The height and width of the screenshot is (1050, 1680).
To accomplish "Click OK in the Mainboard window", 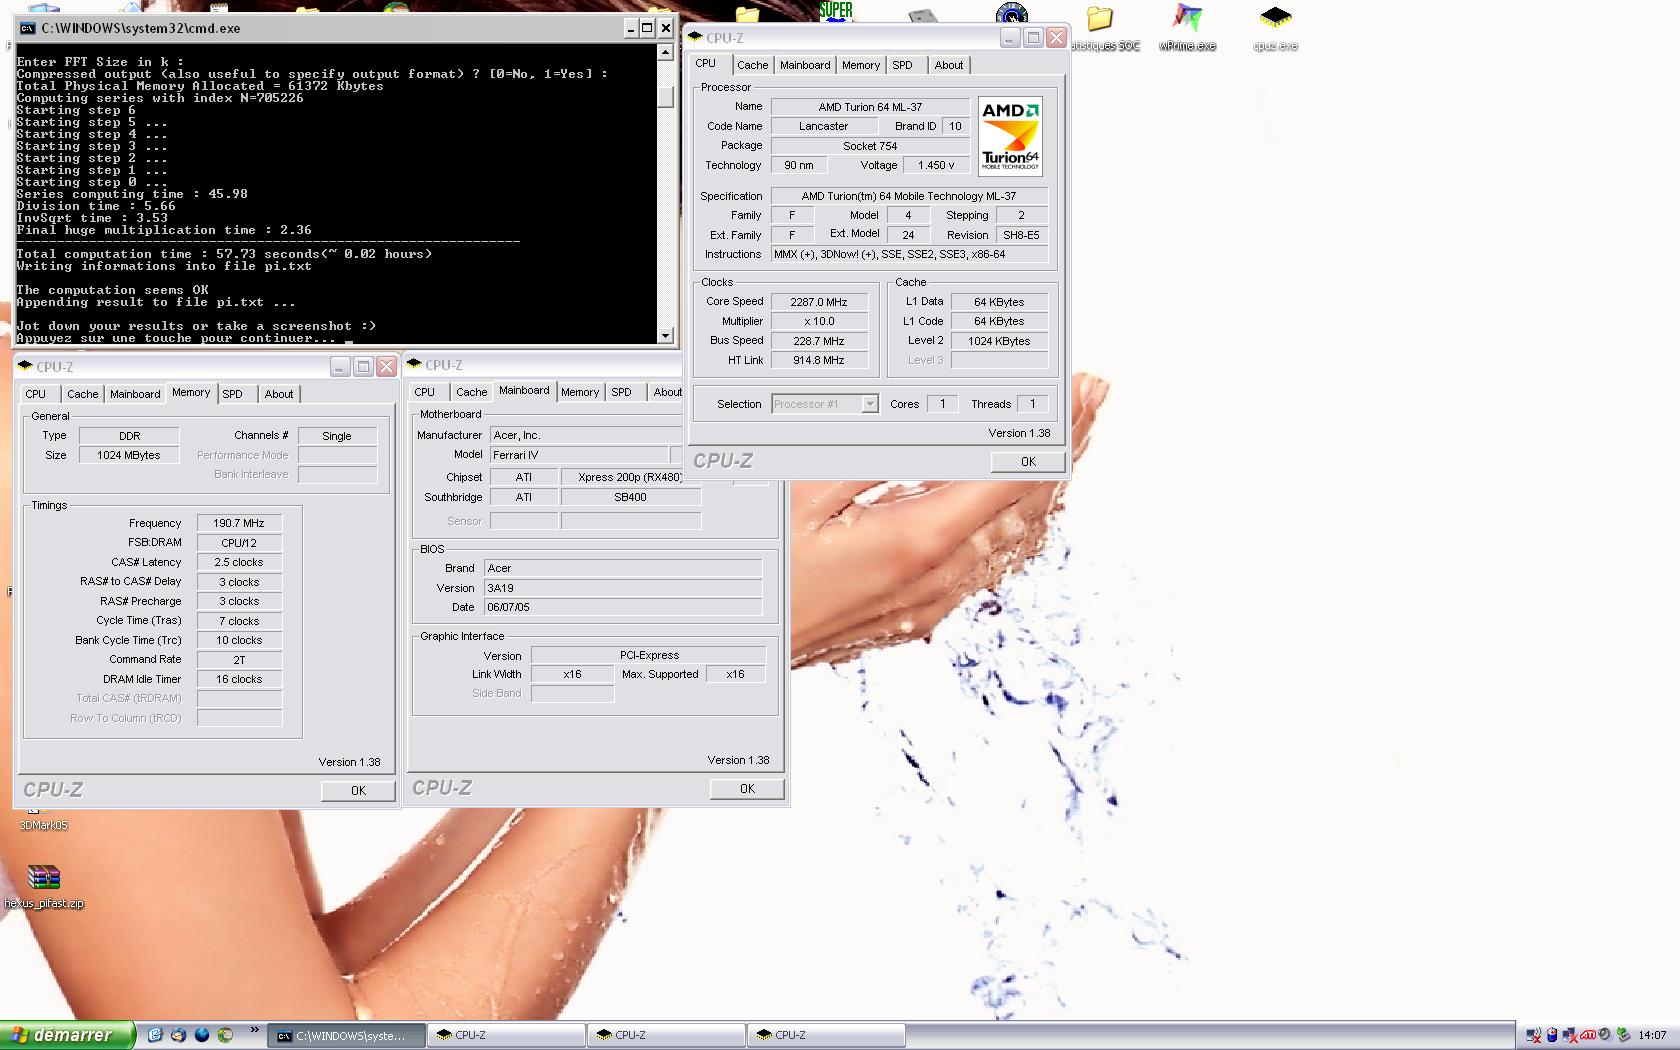I will pos(747,789).
